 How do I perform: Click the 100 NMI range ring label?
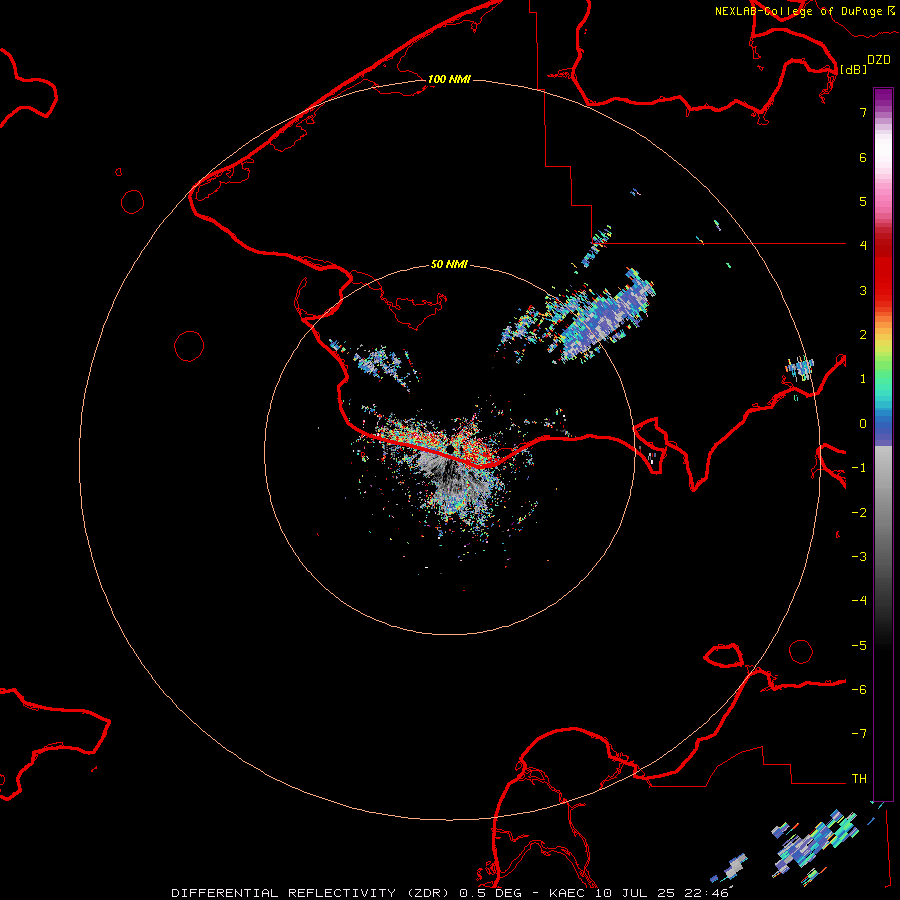[x=449, y=79]
